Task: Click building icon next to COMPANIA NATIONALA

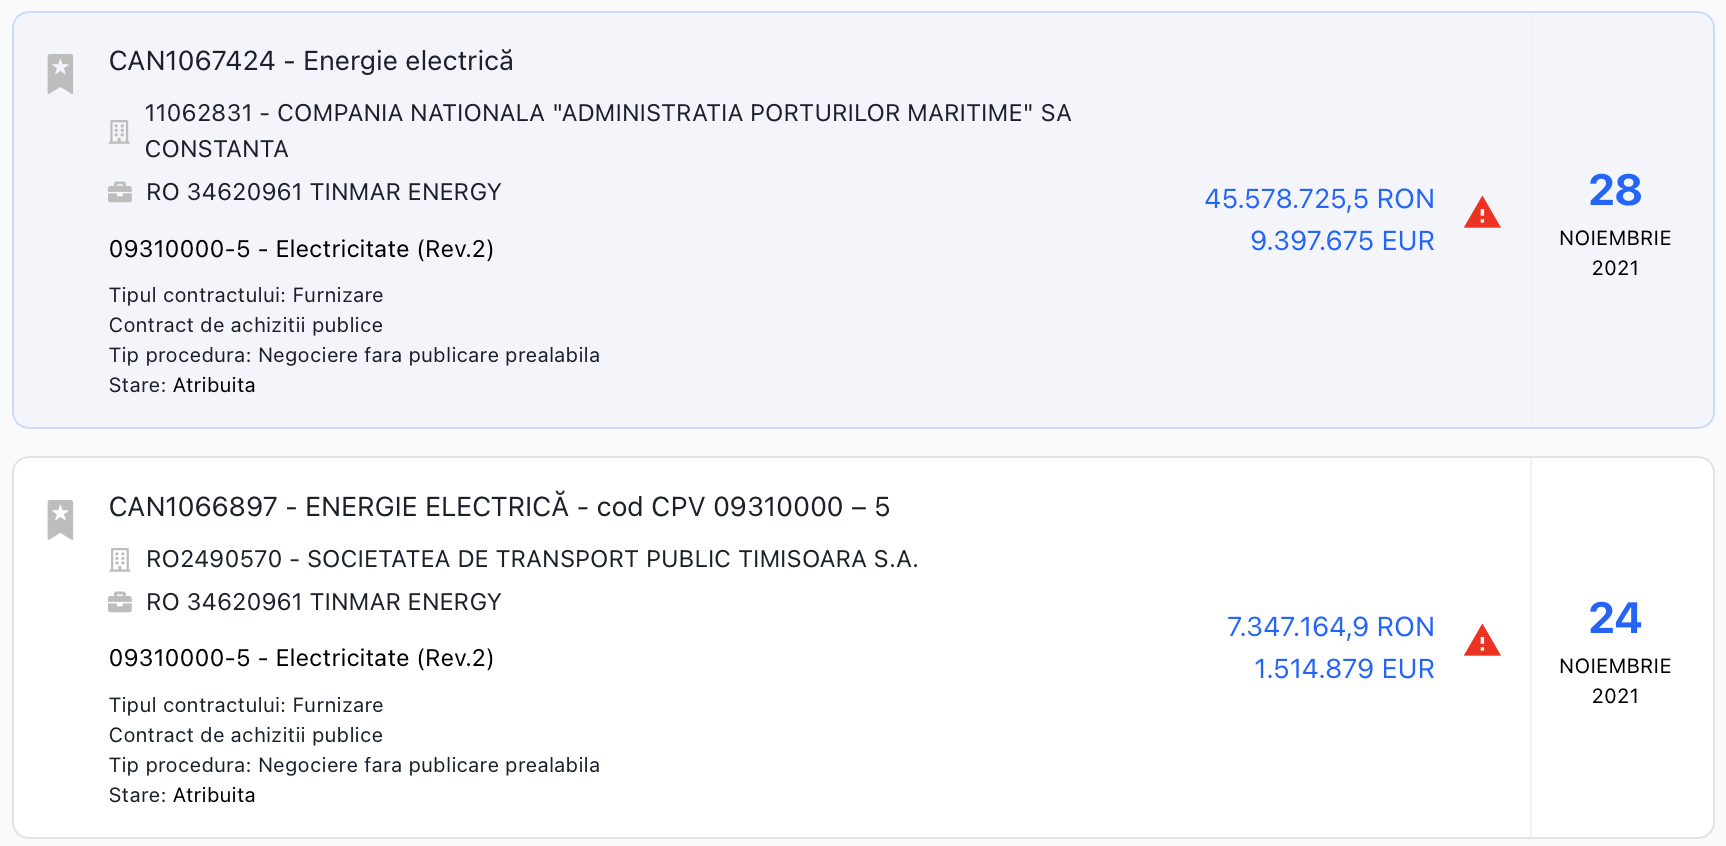Action: coord(119,131)
